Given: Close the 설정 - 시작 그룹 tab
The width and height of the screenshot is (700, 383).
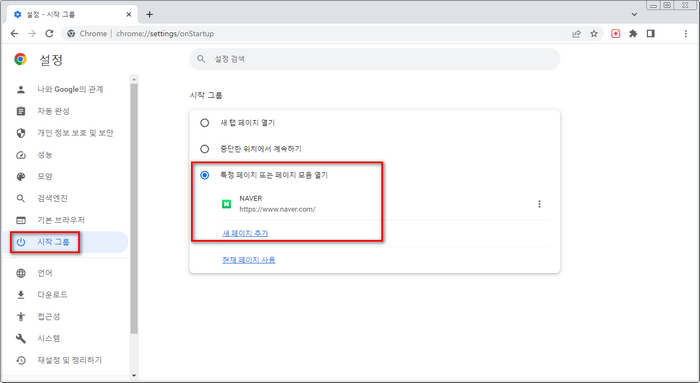Looking at the screenshot, I should click(129, 14).
